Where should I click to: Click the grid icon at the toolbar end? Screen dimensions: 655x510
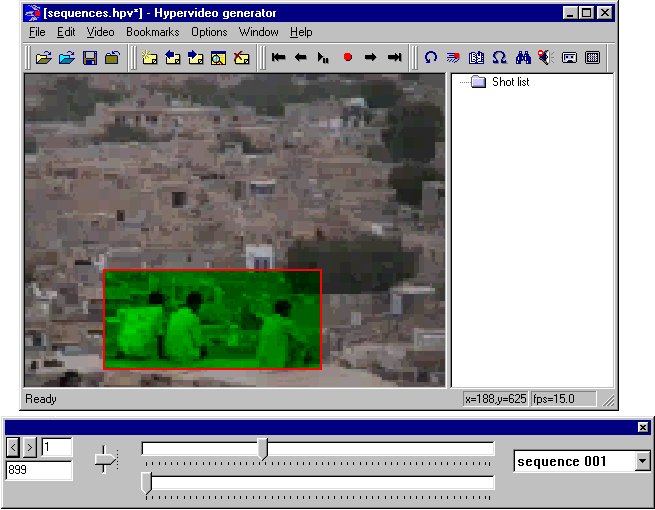(x=592, y=58)
